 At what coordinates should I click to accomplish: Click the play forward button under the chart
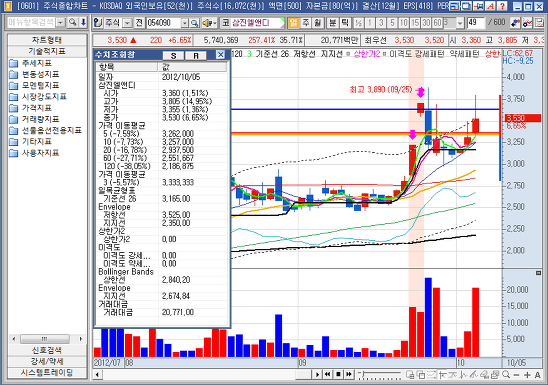pyautogui.click(x=317, y=374)
